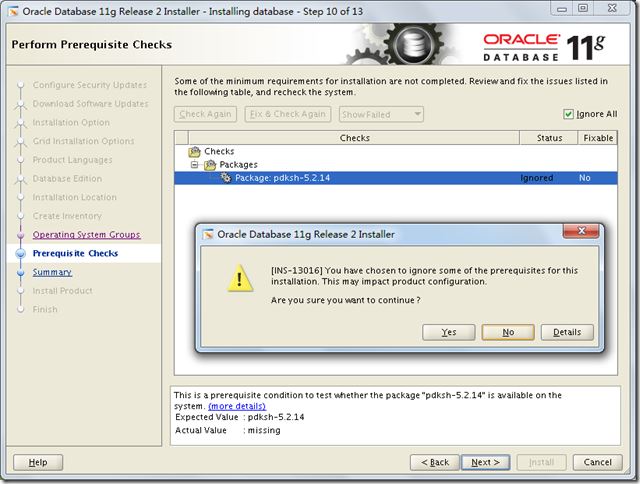Open the more details link
The height and width of the screenshot is (484, 640).
tap(237, 406)
